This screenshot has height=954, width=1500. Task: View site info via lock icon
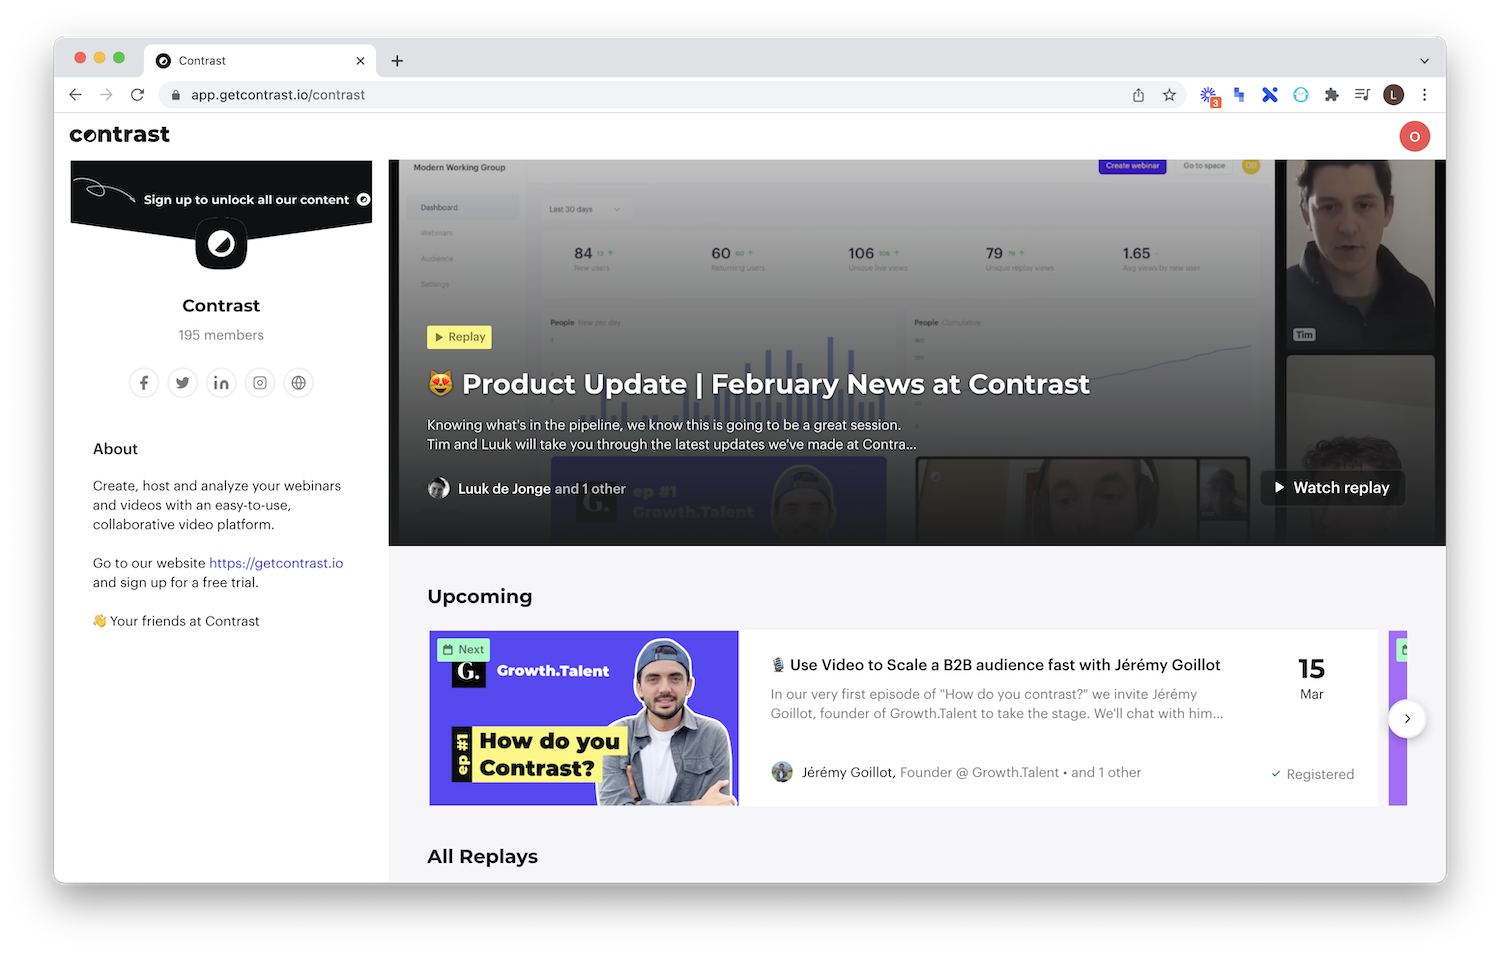coord(176,95)
